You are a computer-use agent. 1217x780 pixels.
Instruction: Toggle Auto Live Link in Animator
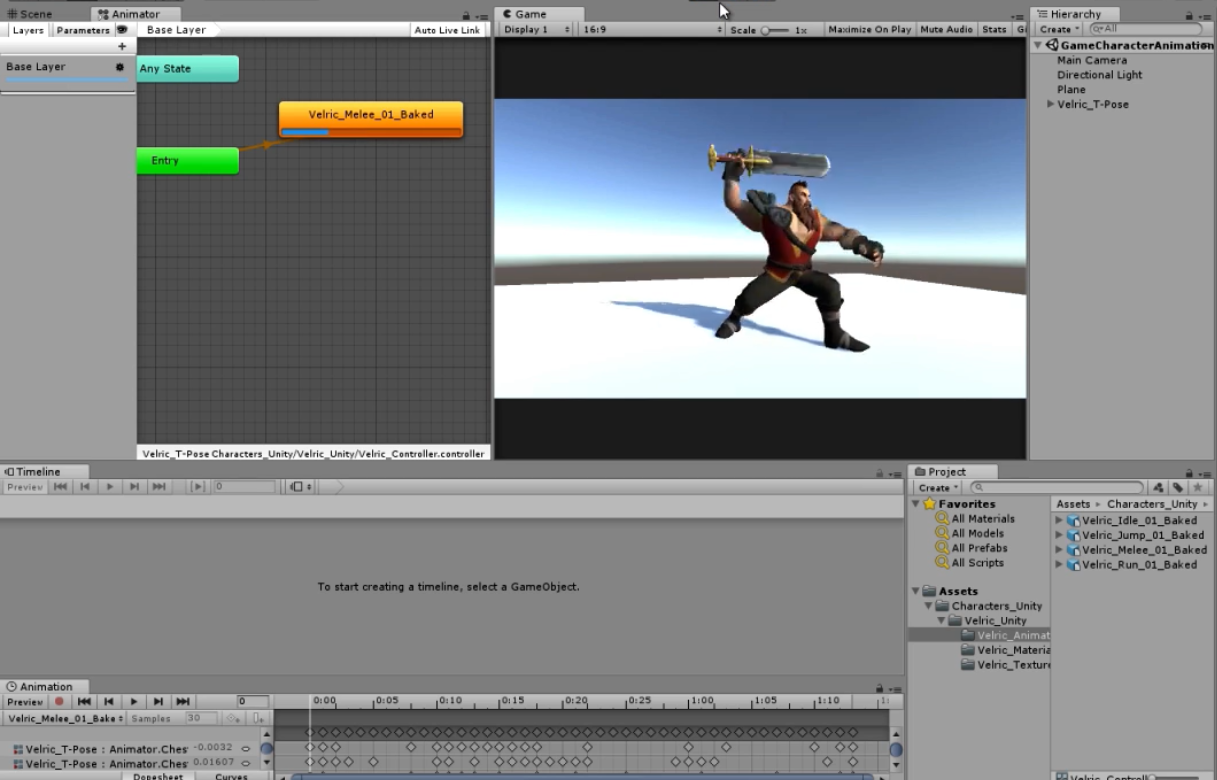[x=447, y=30]
